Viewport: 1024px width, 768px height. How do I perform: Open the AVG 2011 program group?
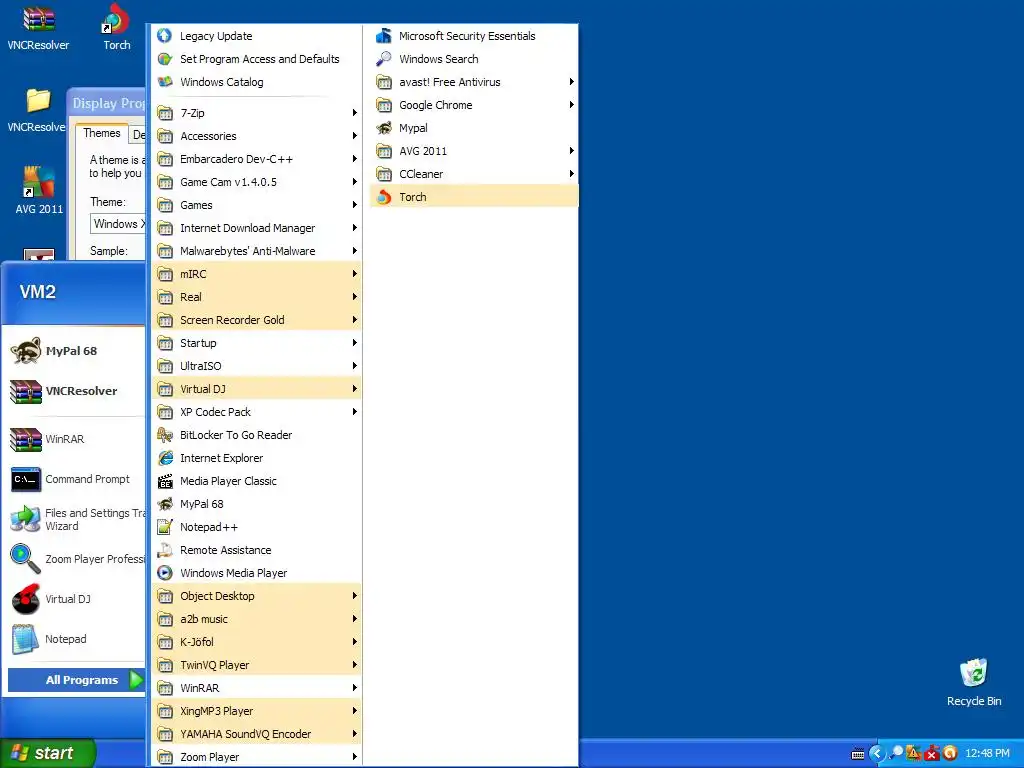click(473, 151)
